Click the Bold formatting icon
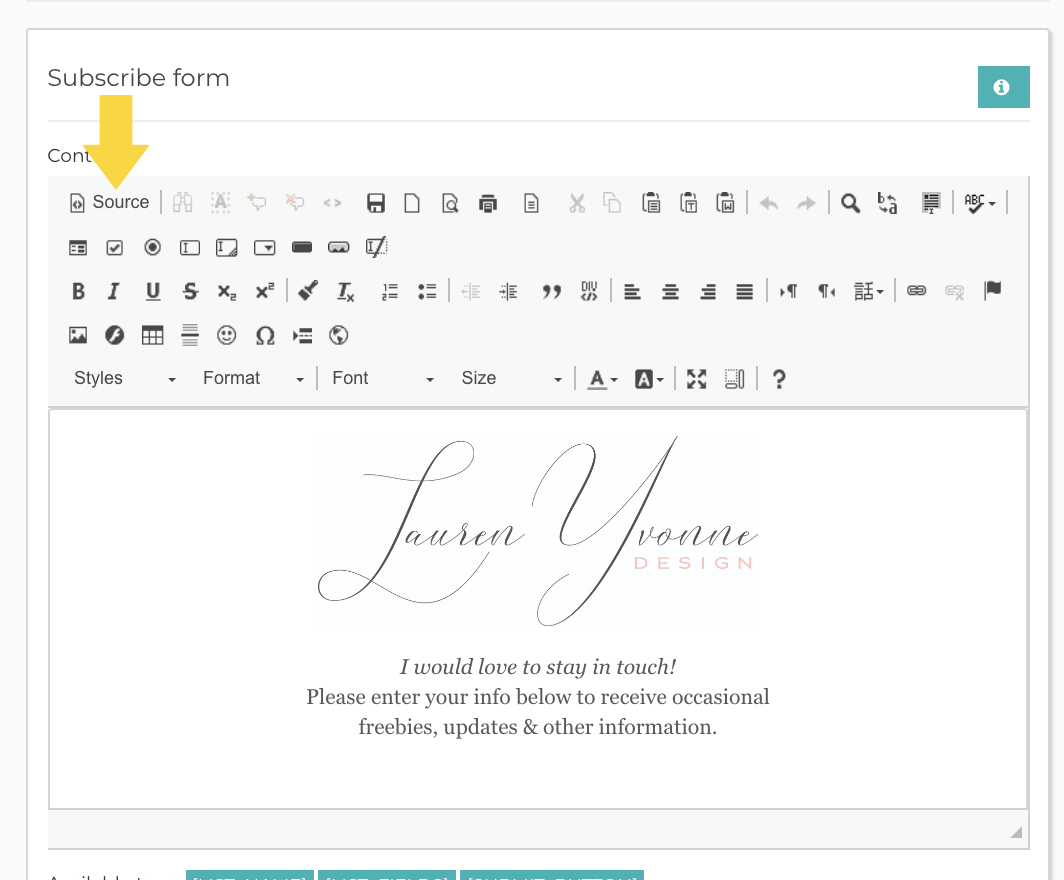This screenshot has height=880, width=1064. pyautogui.click(x=78, y=291)
